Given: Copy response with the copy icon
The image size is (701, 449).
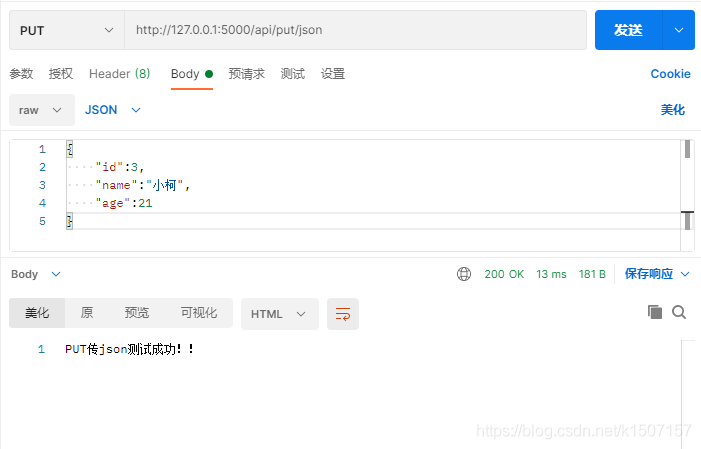Looking at the screenshot, I should coord(655,312).
